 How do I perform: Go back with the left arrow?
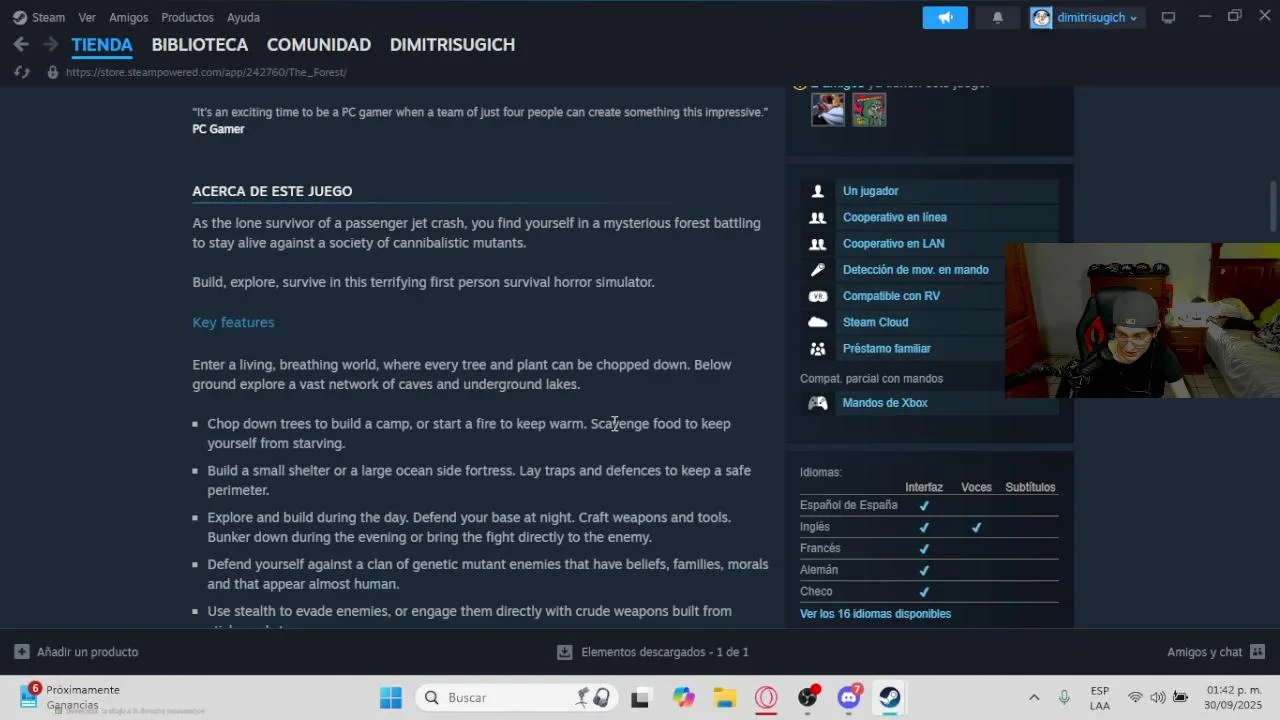point(21,44)
